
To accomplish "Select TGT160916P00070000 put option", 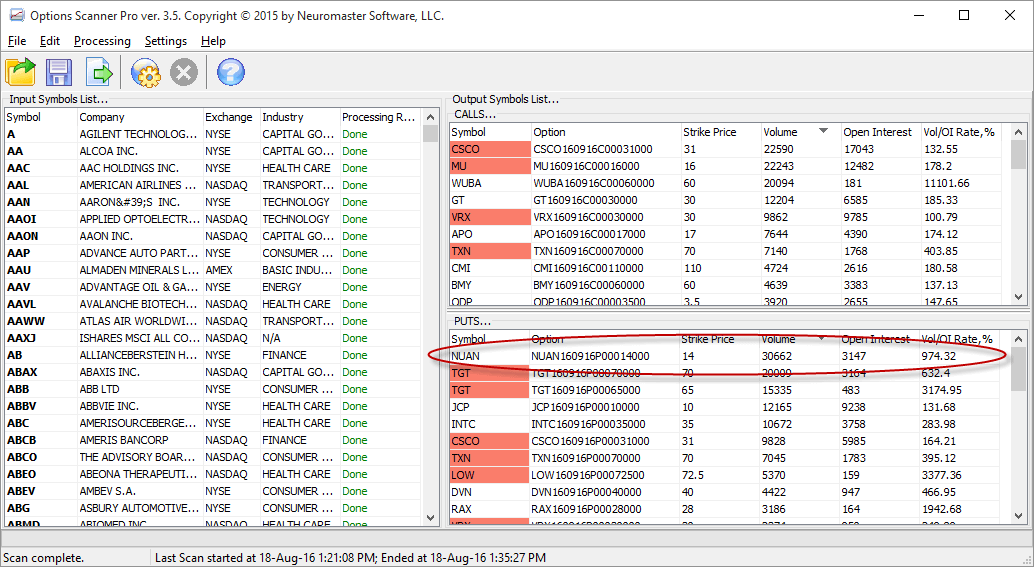I will [x=586, y=373].
